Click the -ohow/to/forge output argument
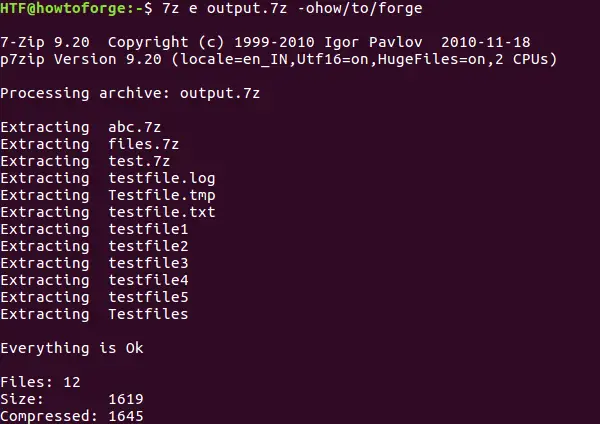Image resolution: width=600 pixels, height=424 pixels. coord(360,8)
